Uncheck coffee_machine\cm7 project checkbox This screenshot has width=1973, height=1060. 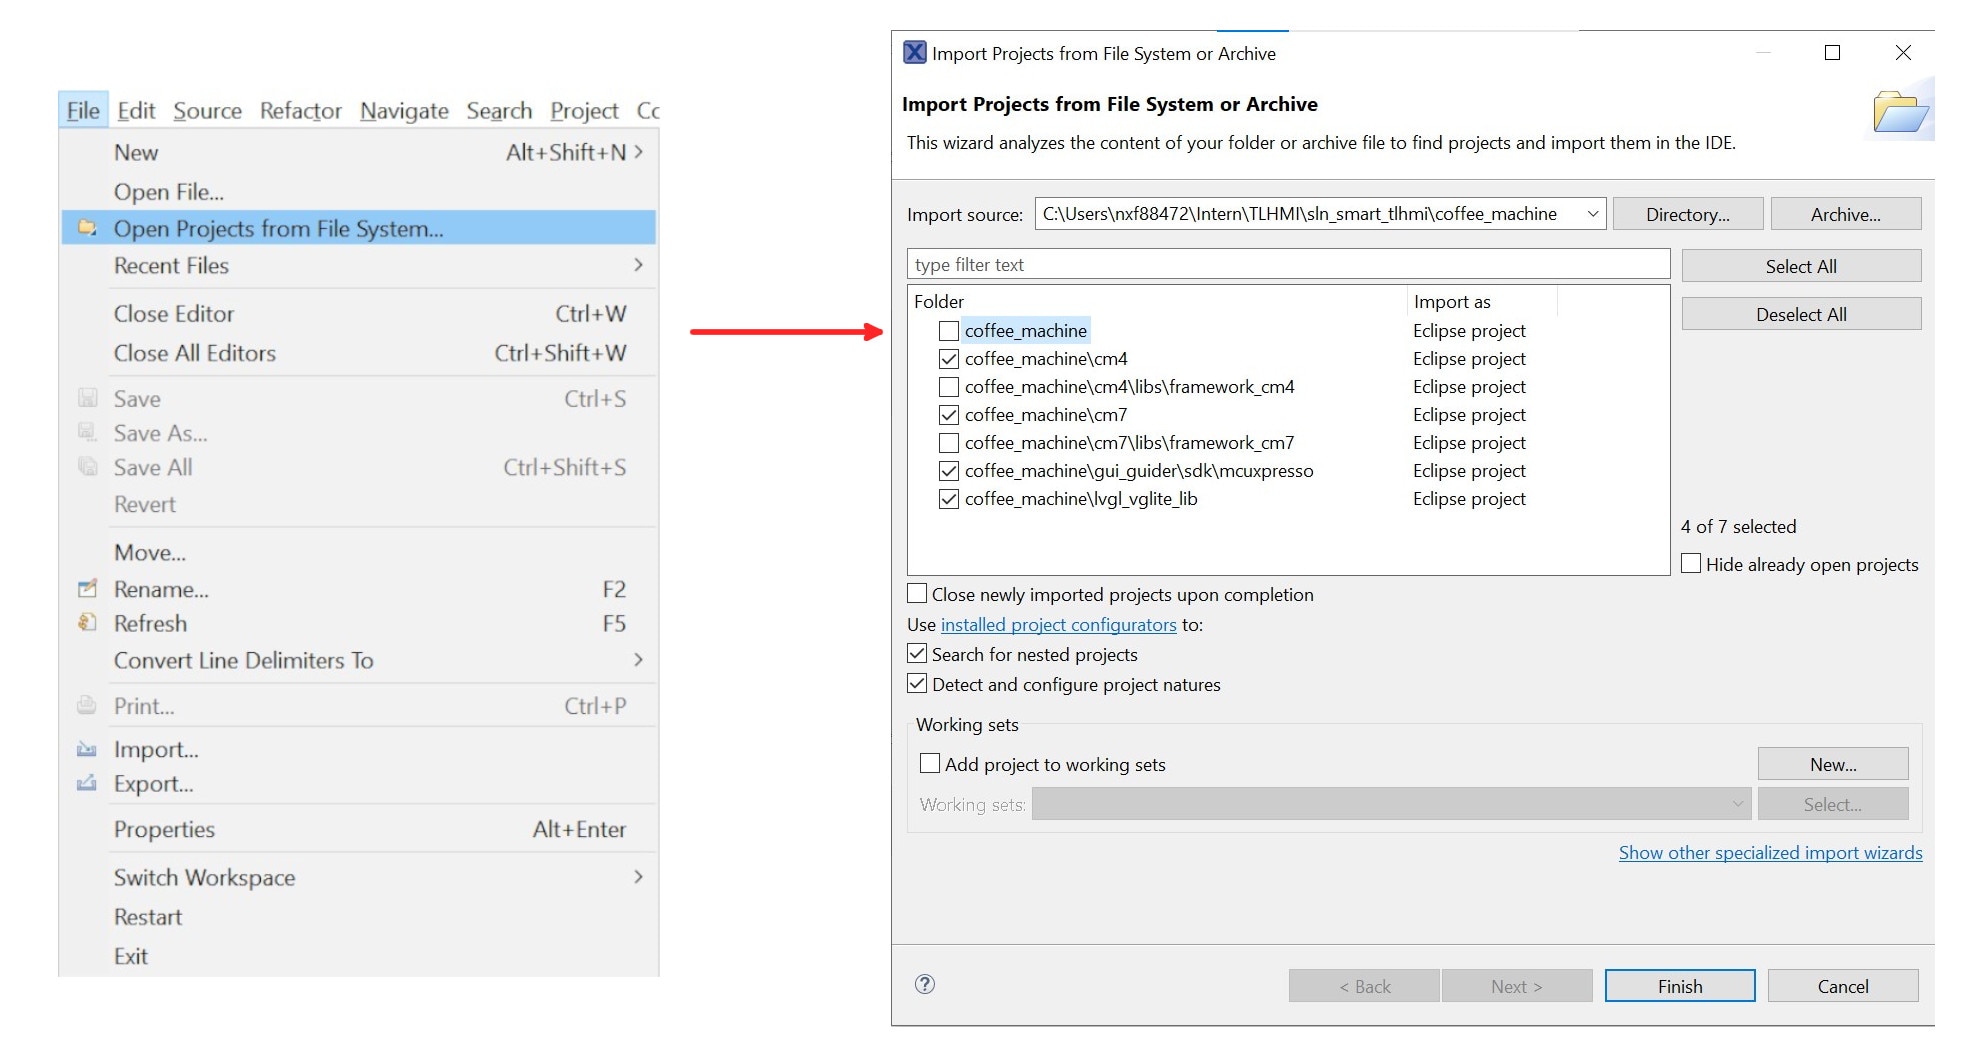click(x=948, y=415)
